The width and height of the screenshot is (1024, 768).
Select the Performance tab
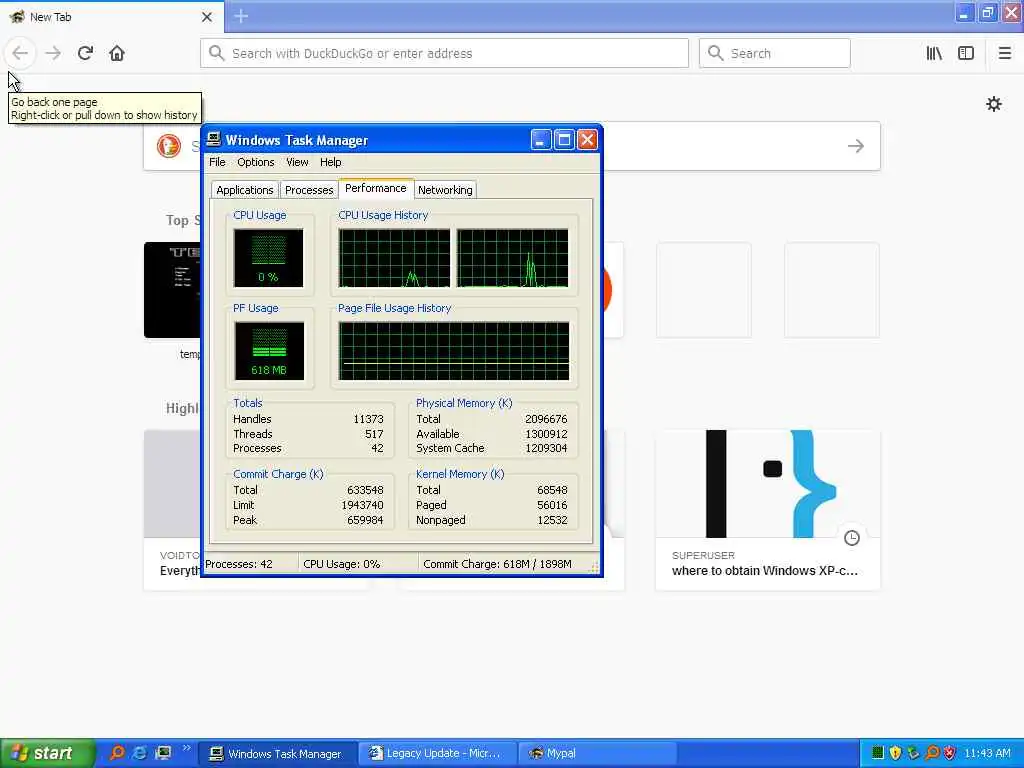coord(376,188)
